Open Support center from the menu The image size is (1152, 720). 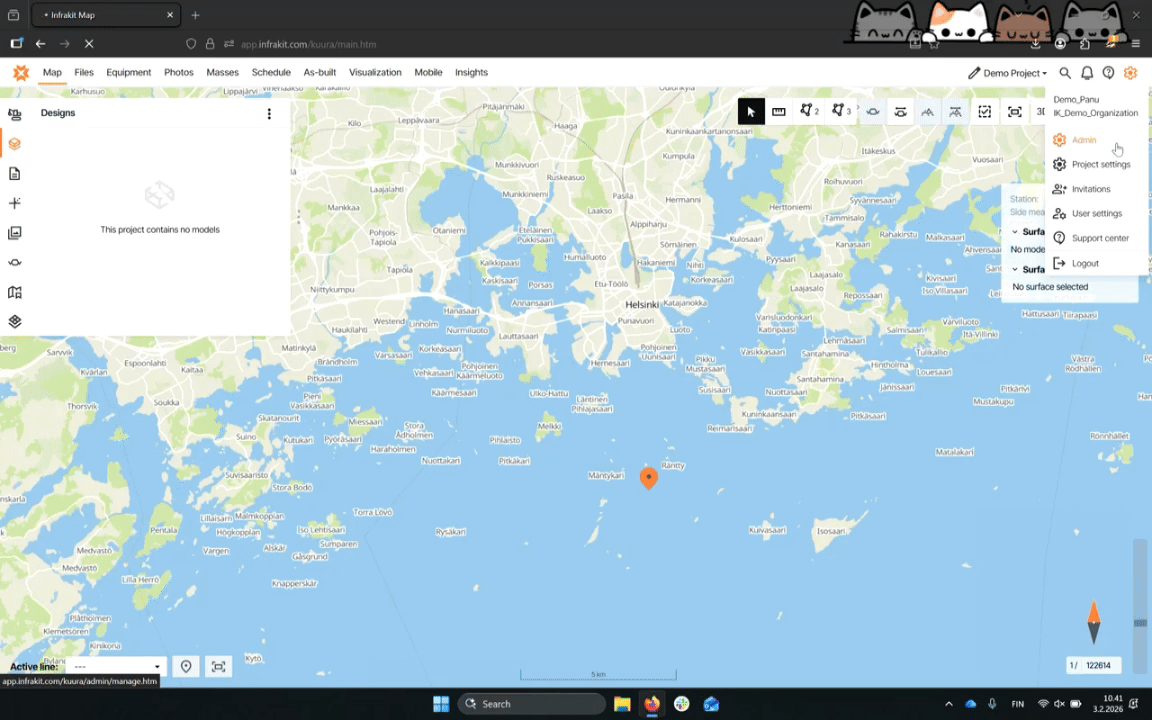[1096, 238]
